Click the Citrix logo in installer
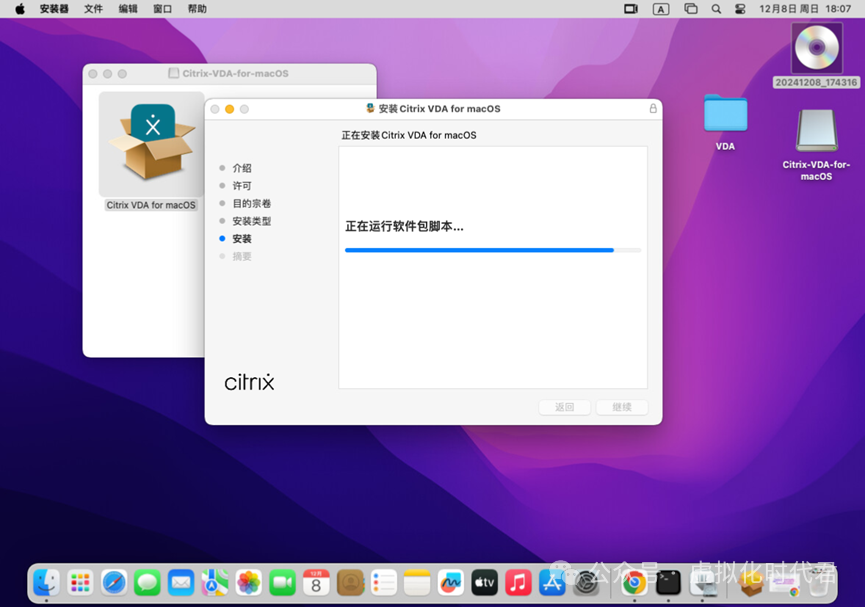865x607 pixels. point(249,382)
